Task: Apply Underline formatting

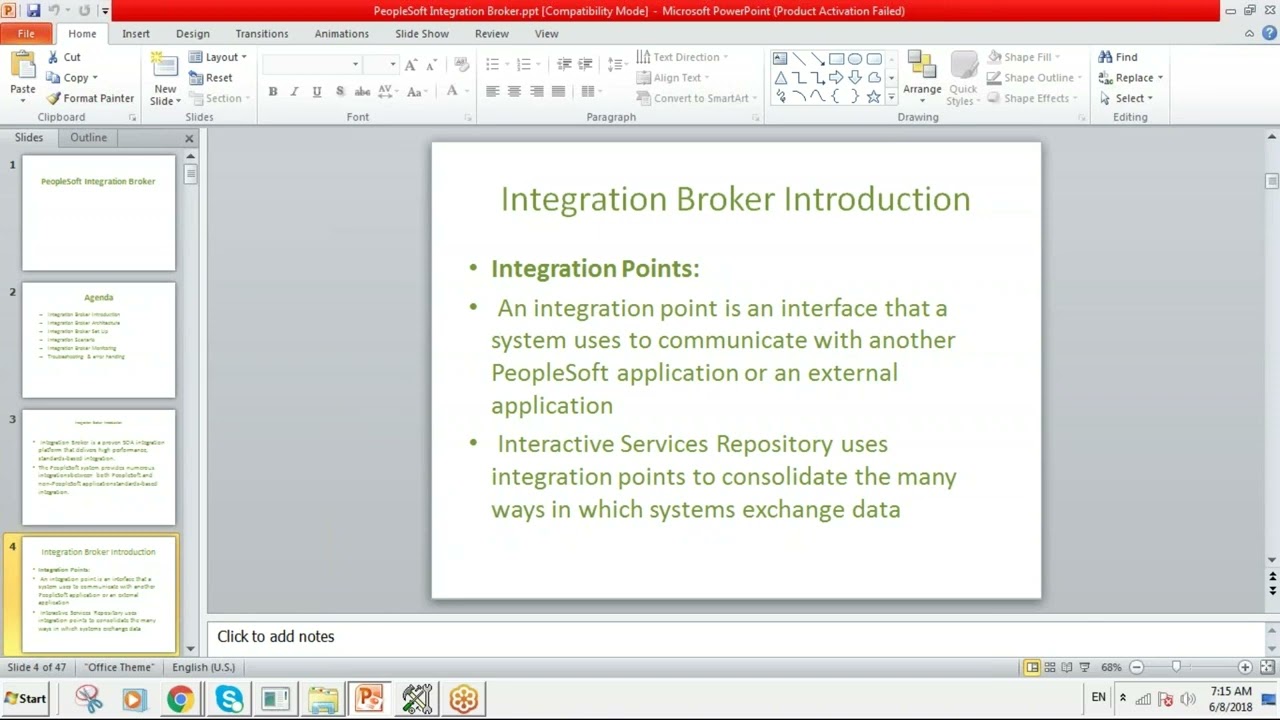Action: click(x=317, y=91)
